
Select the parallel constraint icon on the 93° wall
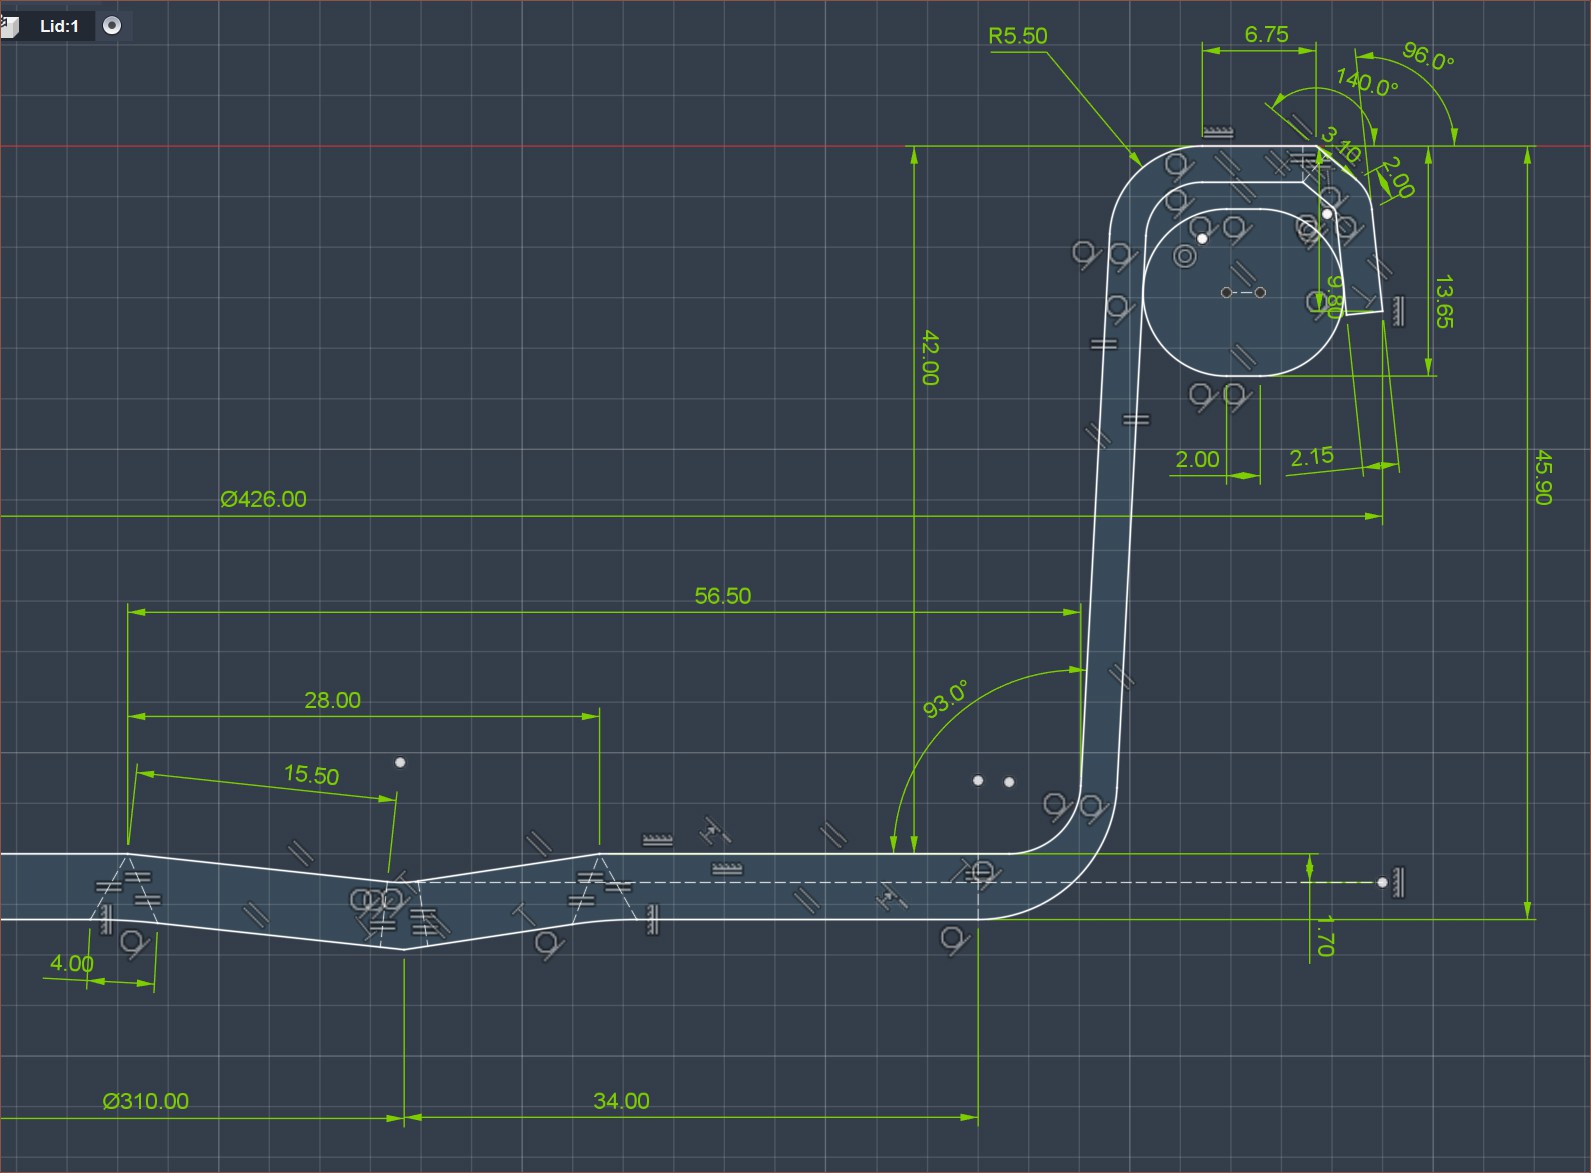[1122, 679]
